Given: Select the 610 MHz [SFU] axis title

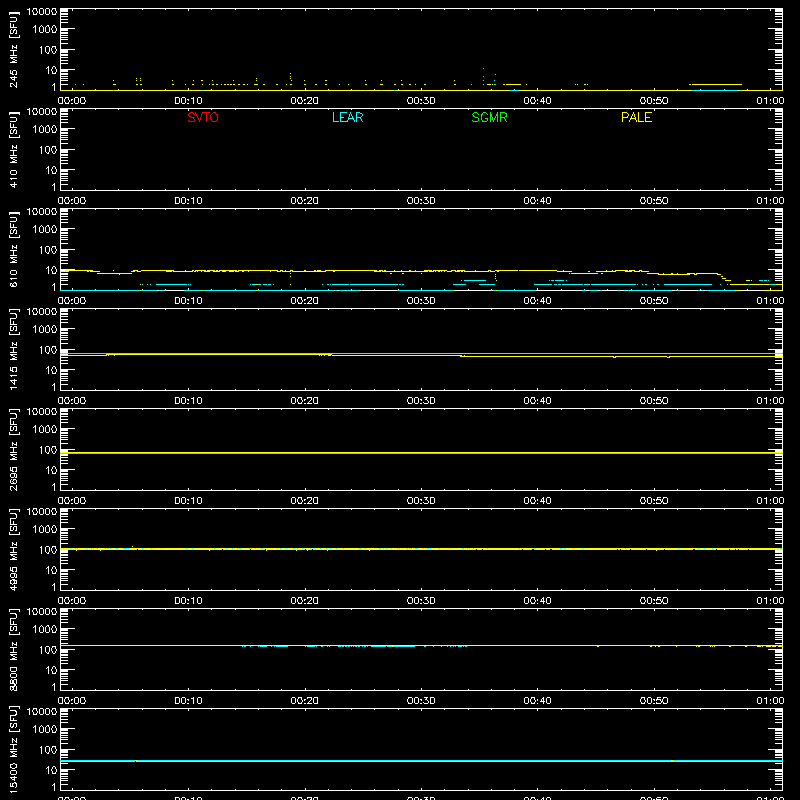Looking at the screenshot, I should tap(13, 249).
